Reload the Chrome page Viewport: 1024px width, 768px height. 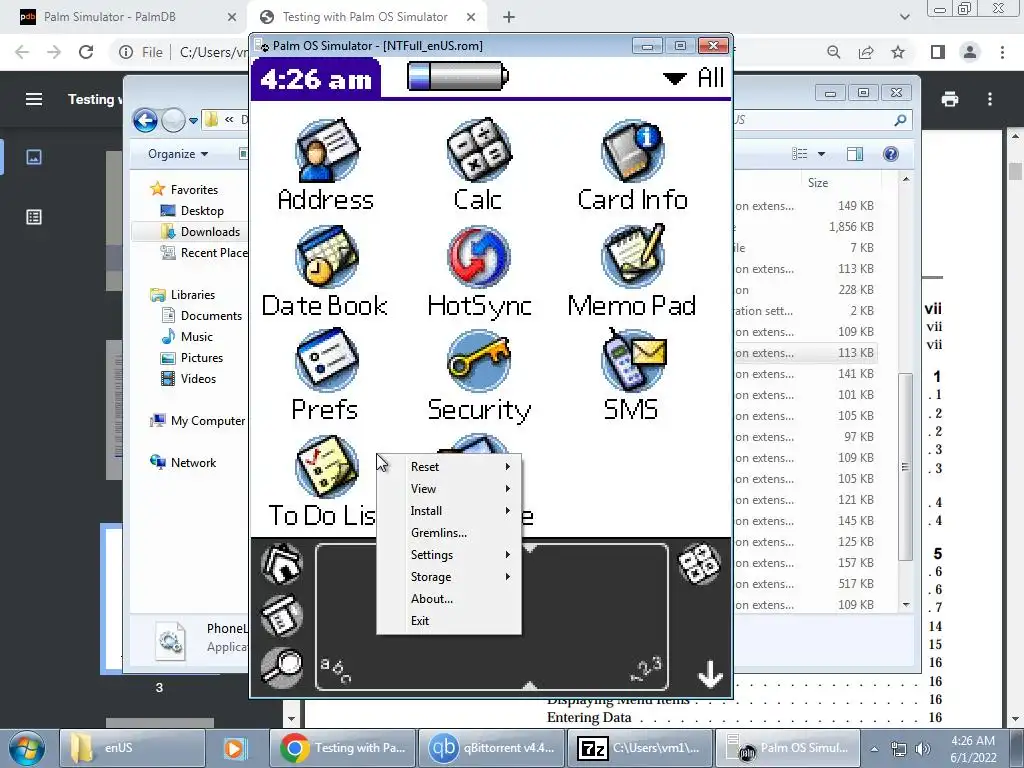point(86,52)
